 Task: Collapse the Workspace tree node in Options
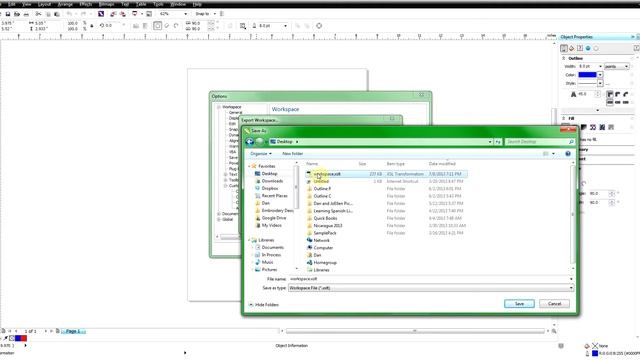[219, 107]
